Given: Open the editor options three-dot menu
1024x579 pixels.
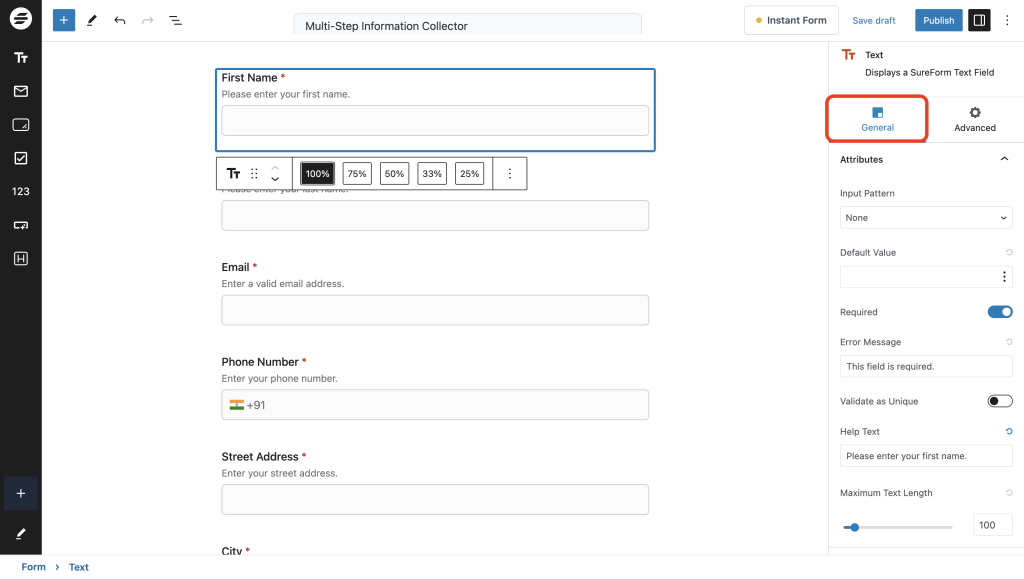Looking at the screenshot, I should click(x=1007, y=19).
